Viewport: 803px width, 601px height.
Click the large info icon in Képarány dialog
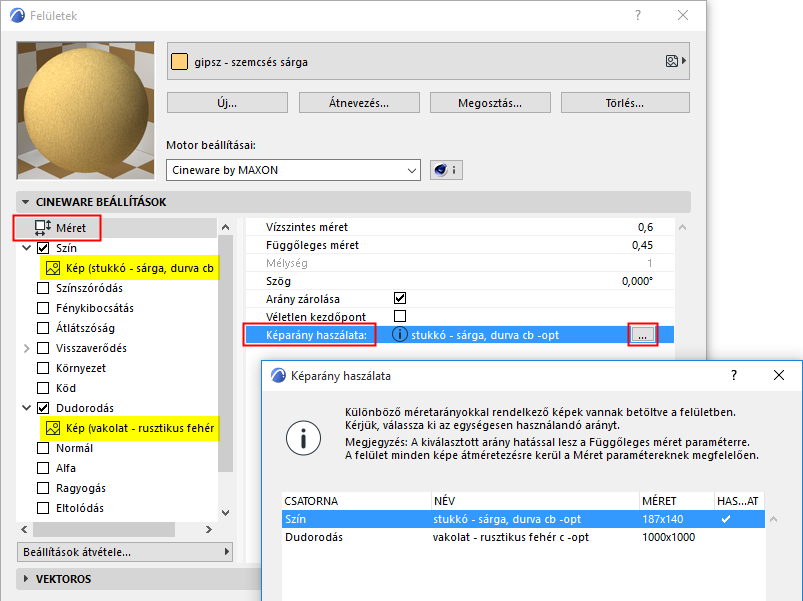click(303, 438)
